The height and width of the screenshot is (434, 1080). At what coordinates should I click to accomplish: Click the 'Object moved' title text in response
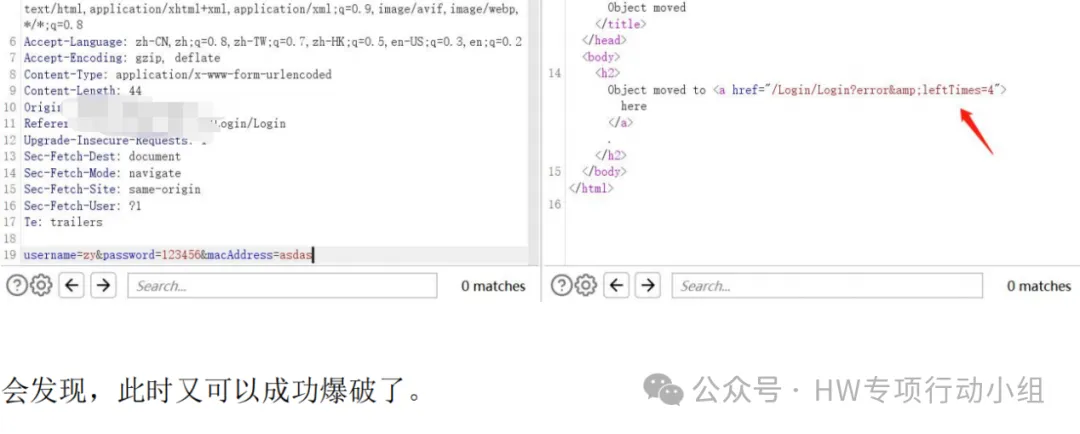coord(647,8)
